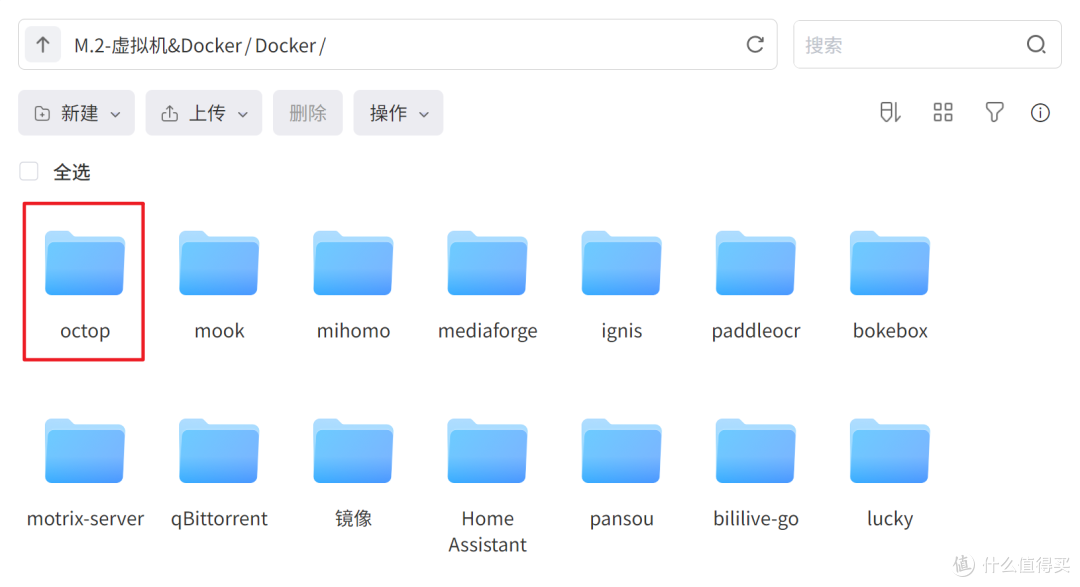Click the folder name text "lucky"
1080x587 pixels.
[890, 519]
